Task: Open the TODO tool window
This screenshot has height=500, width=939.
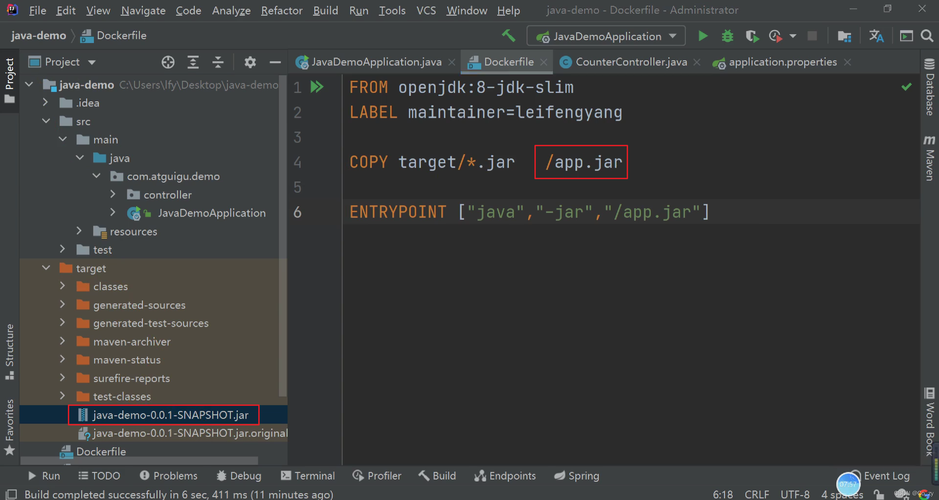Action: (x=99, y=476)
